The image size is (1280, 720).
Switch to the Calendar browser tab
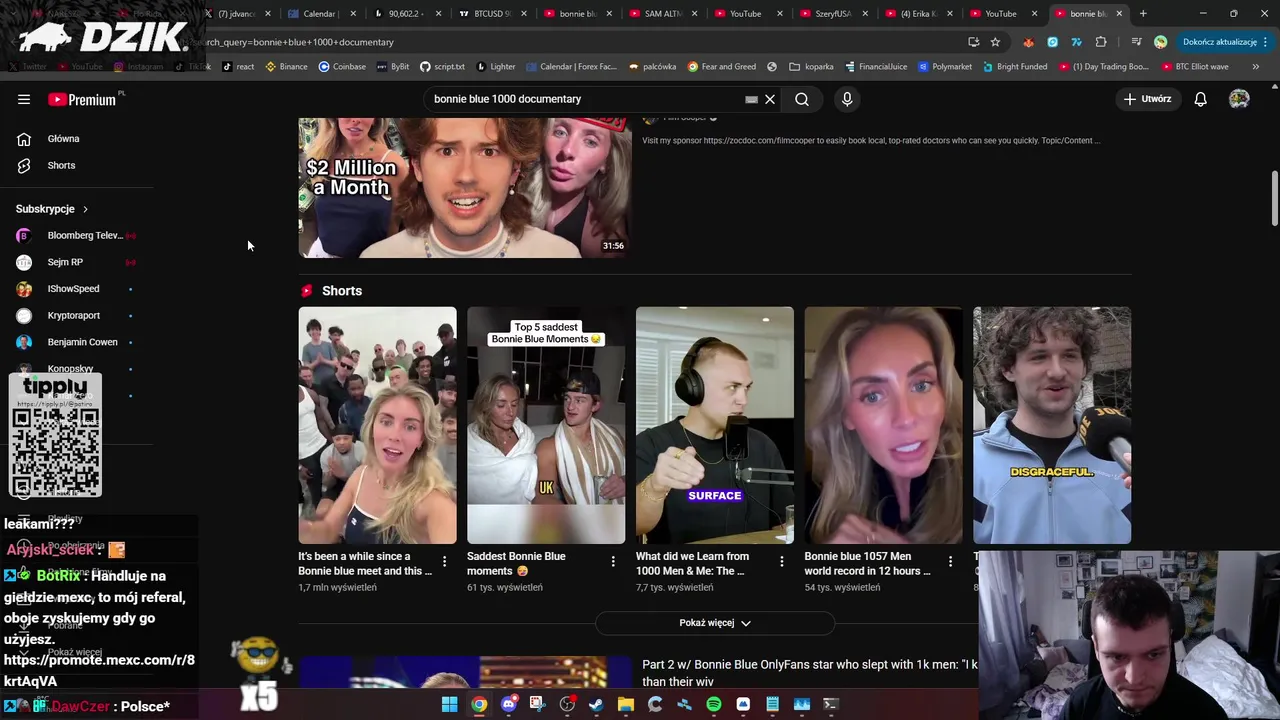coord(321,14)
